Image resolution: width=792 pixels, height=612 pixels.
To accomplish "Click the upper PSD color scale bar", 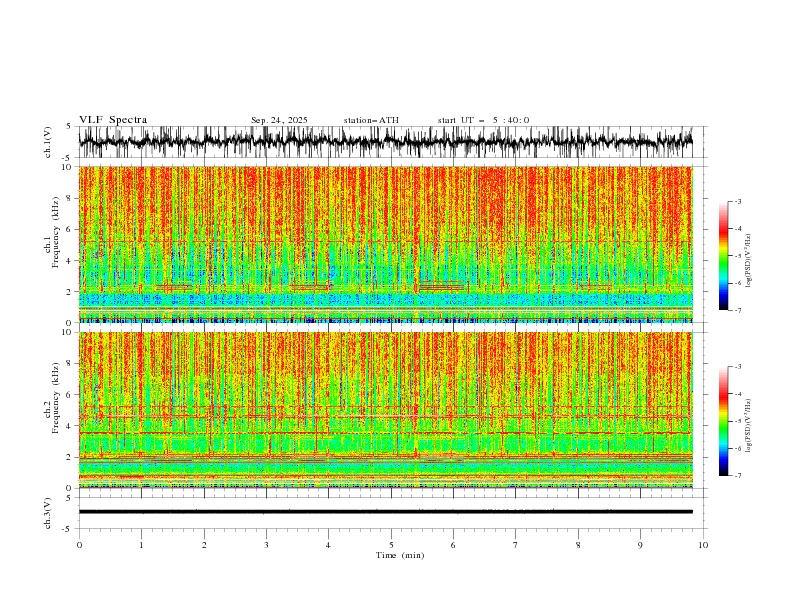I will click(724, 256).
